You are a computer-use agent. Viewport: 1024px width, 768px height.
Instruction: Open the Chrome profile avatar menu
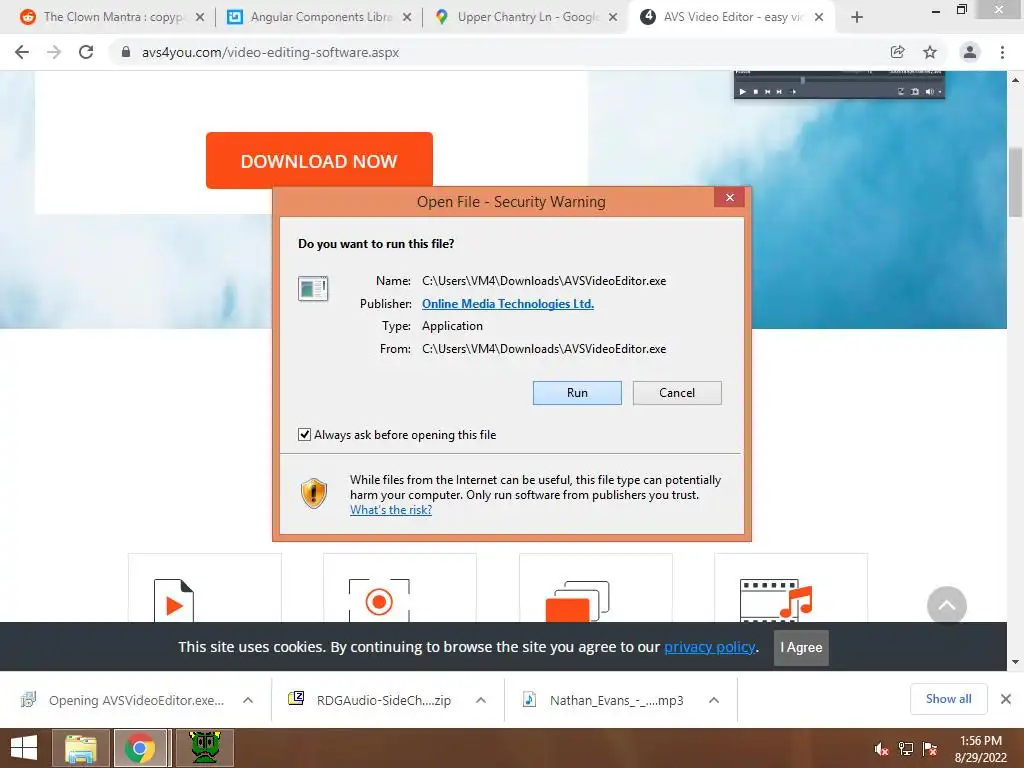(970, 52)
